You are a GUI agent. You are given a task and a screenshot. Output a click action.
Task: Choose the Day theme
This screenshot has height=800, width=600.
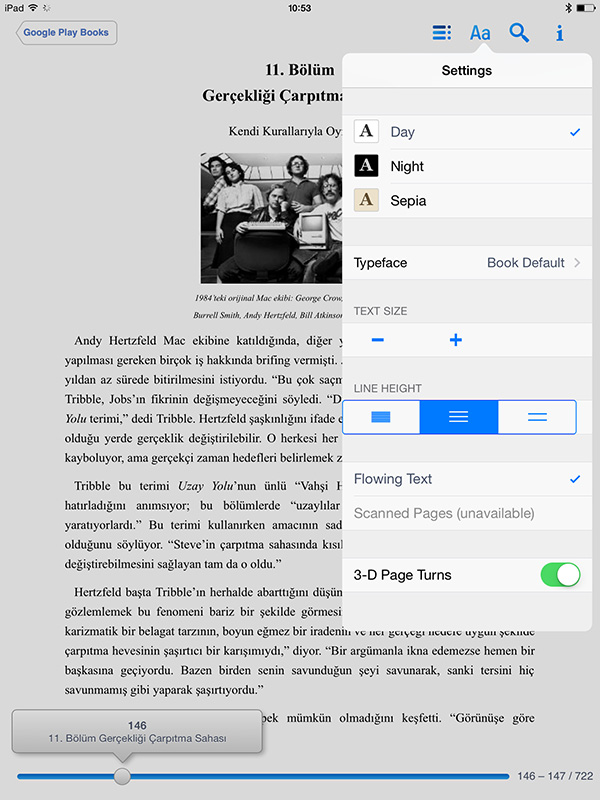point(467,132)
